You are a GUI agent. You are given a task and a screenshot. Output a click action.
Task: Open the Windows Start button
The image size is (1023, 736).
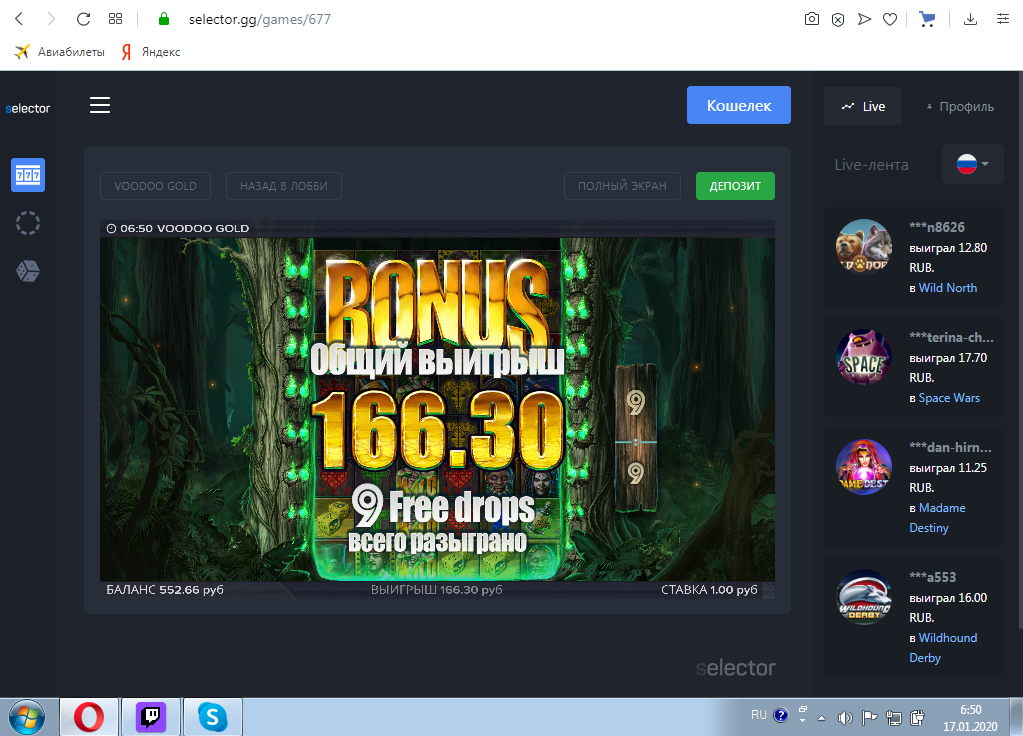point(27,717)
